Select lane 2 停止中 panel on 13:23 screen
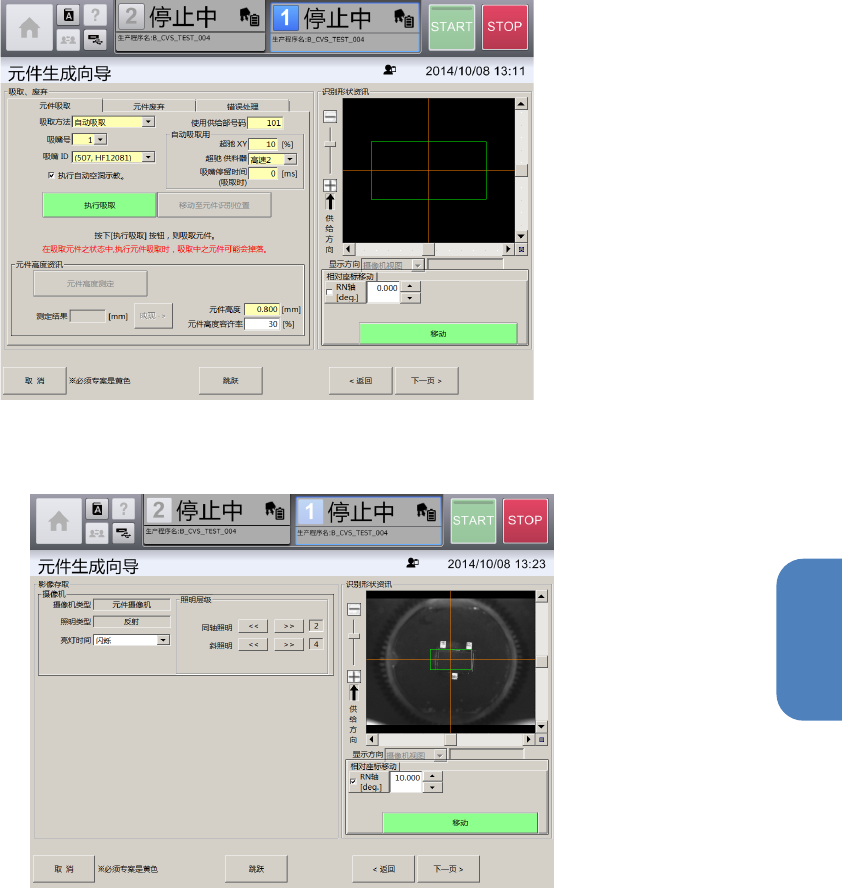This screenshot has width=842, height=888. (x=217, y=520)
